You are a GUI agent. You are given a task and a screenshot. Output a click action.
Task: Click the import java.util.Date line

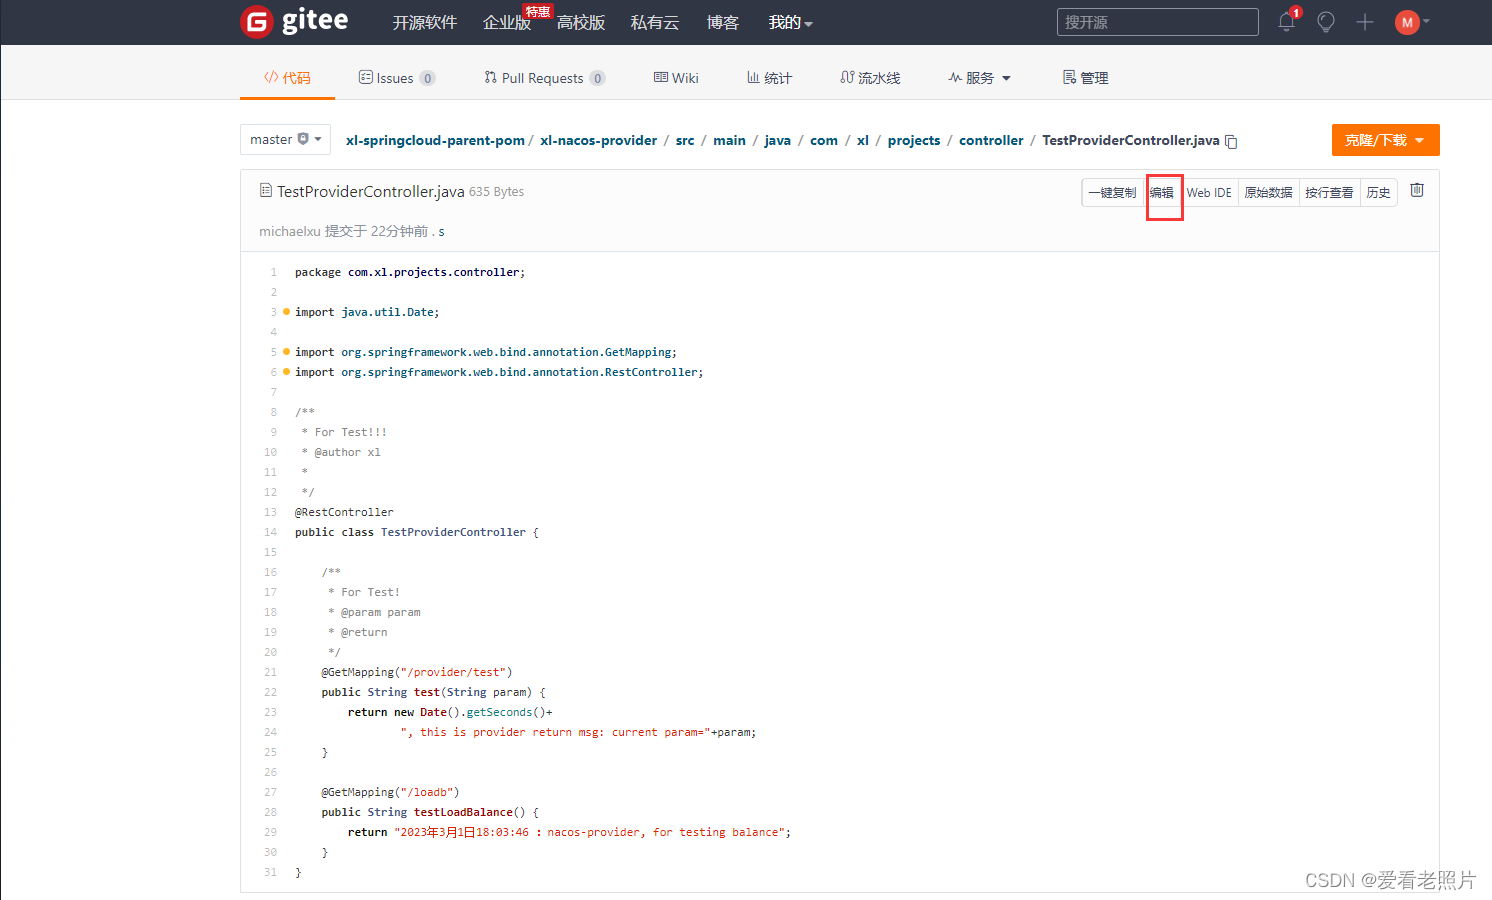coord(367,312)
